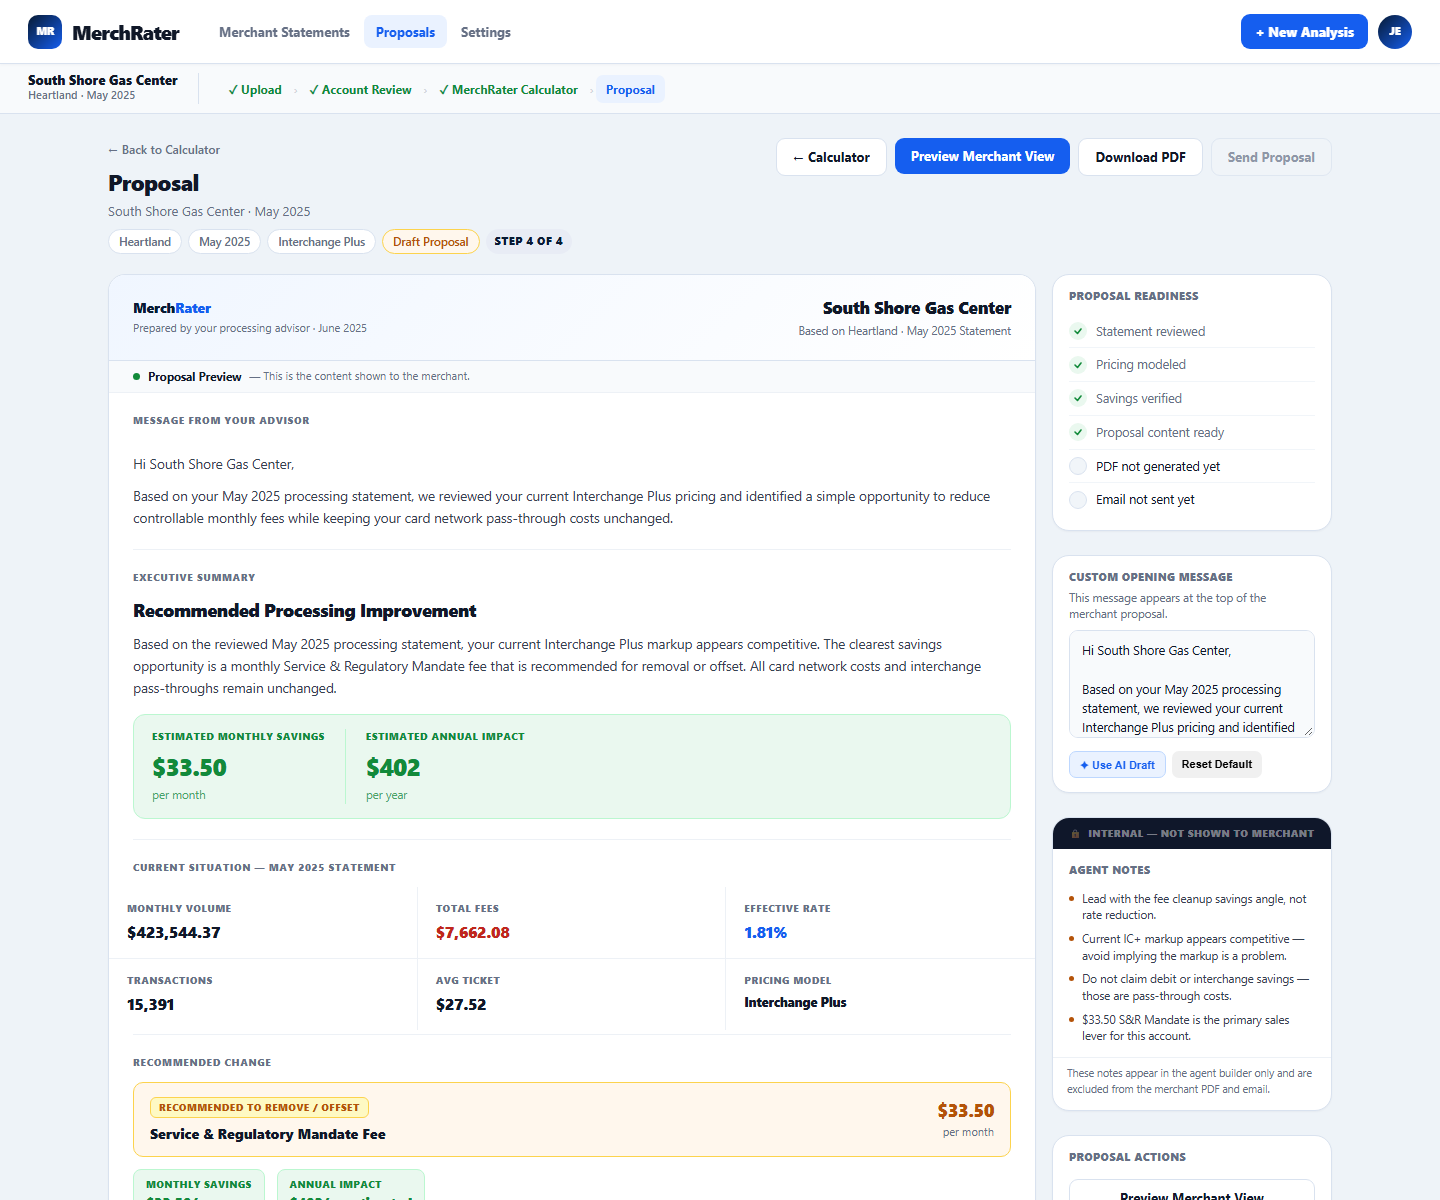
Task: Start a New Analysis
Action: 1304,32
